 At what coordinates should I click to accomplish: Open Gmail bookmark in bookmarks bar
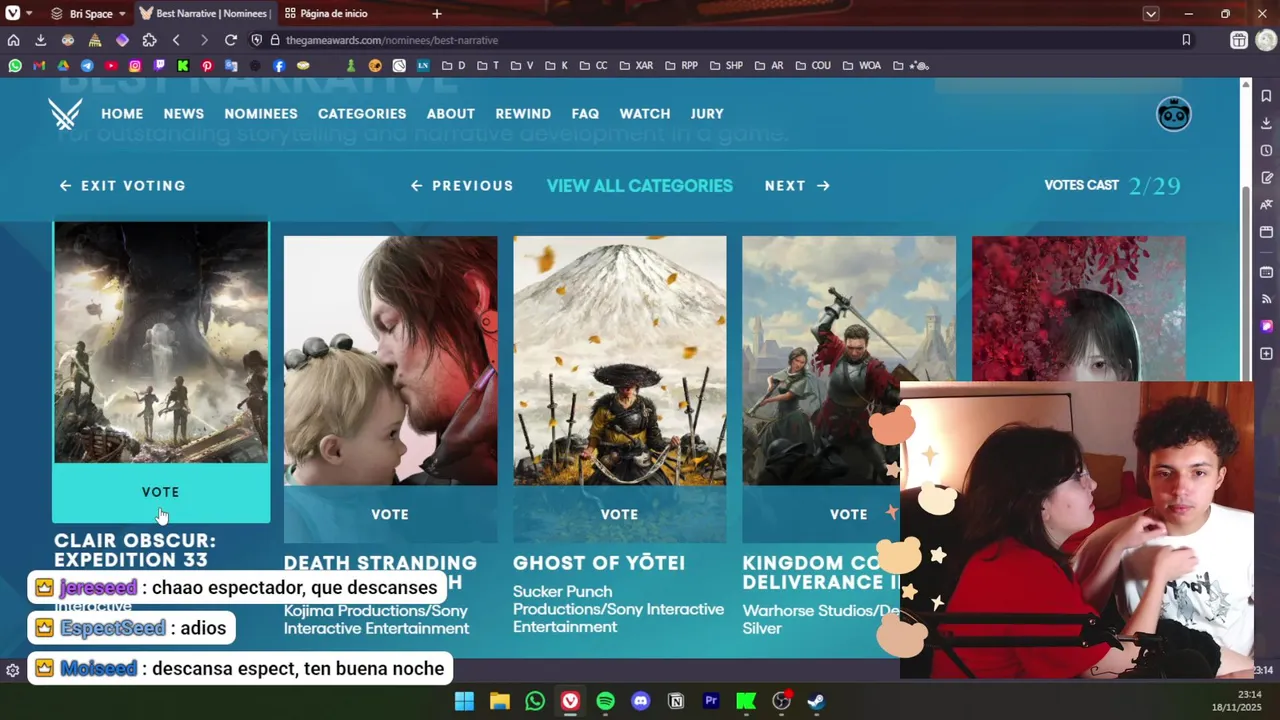coord(39,66)
